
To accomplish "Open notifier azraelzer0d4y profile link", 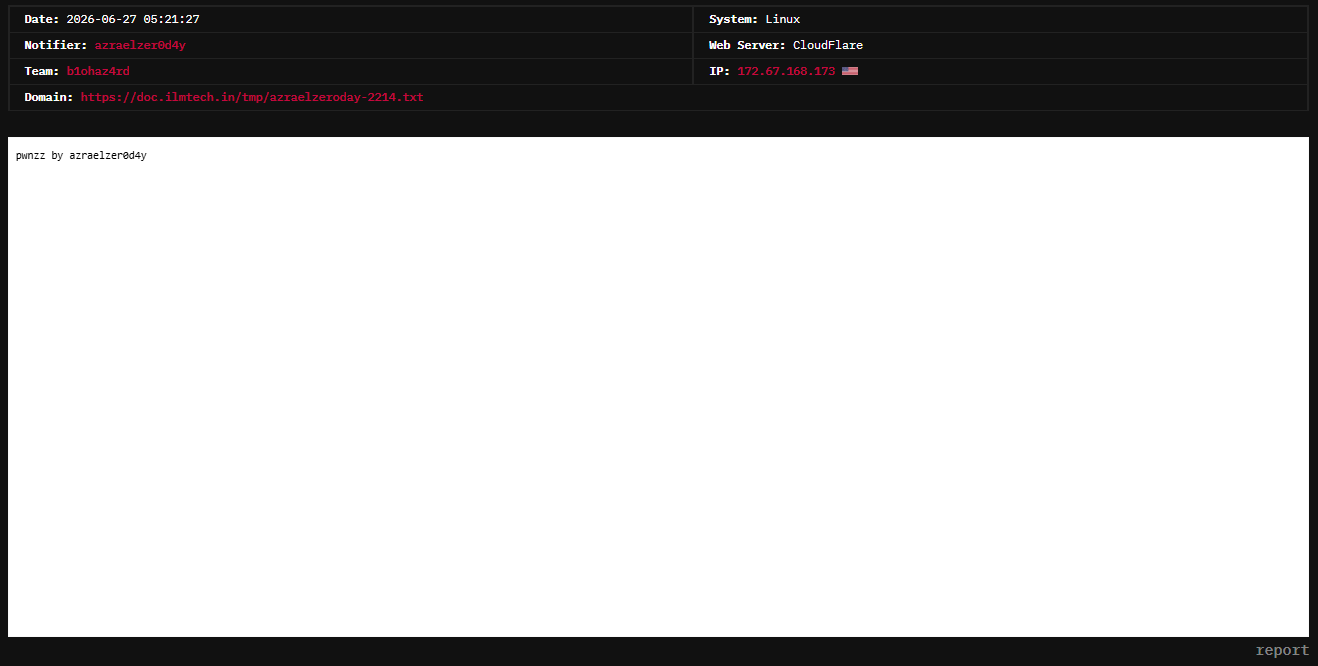I will point(140,45).
